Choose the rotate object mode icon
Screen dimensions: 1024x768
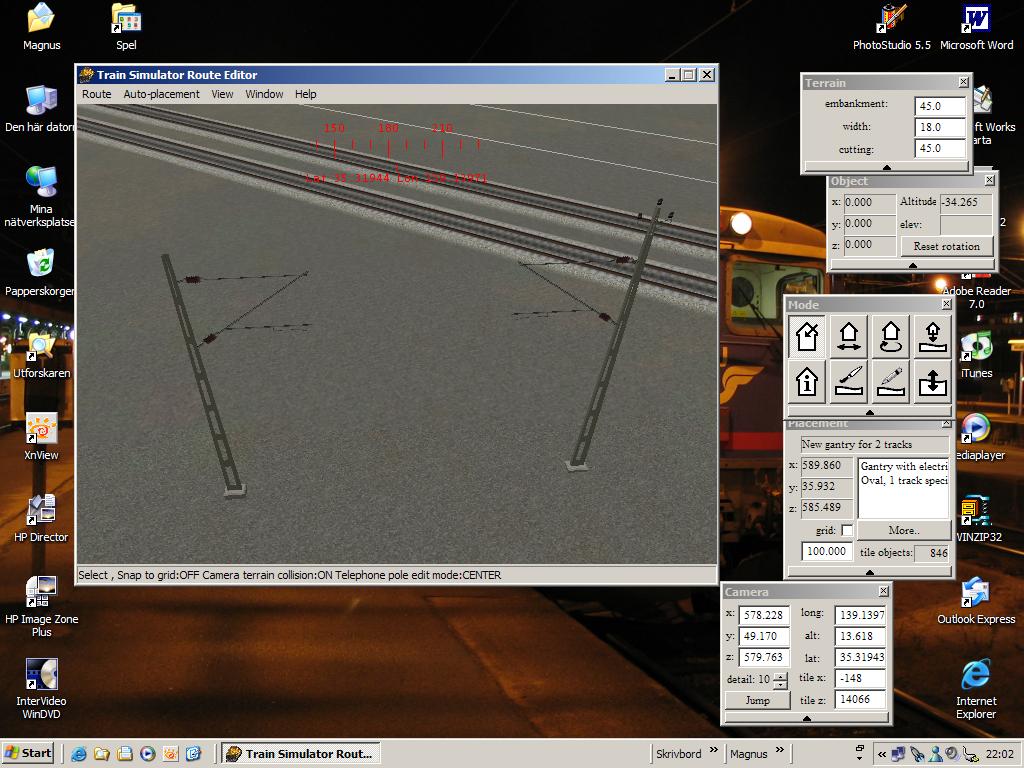tap(890, 337)
